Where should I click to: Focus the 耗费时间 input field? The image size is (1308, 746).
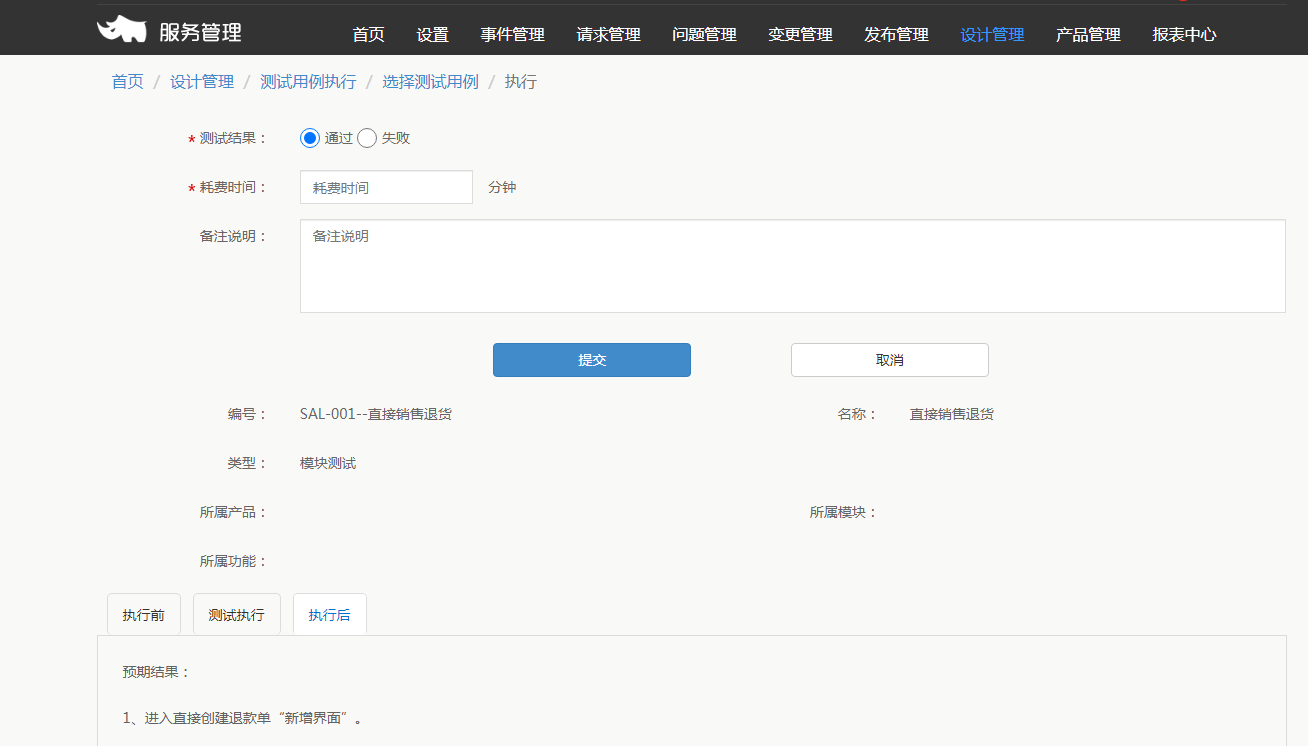386,187
